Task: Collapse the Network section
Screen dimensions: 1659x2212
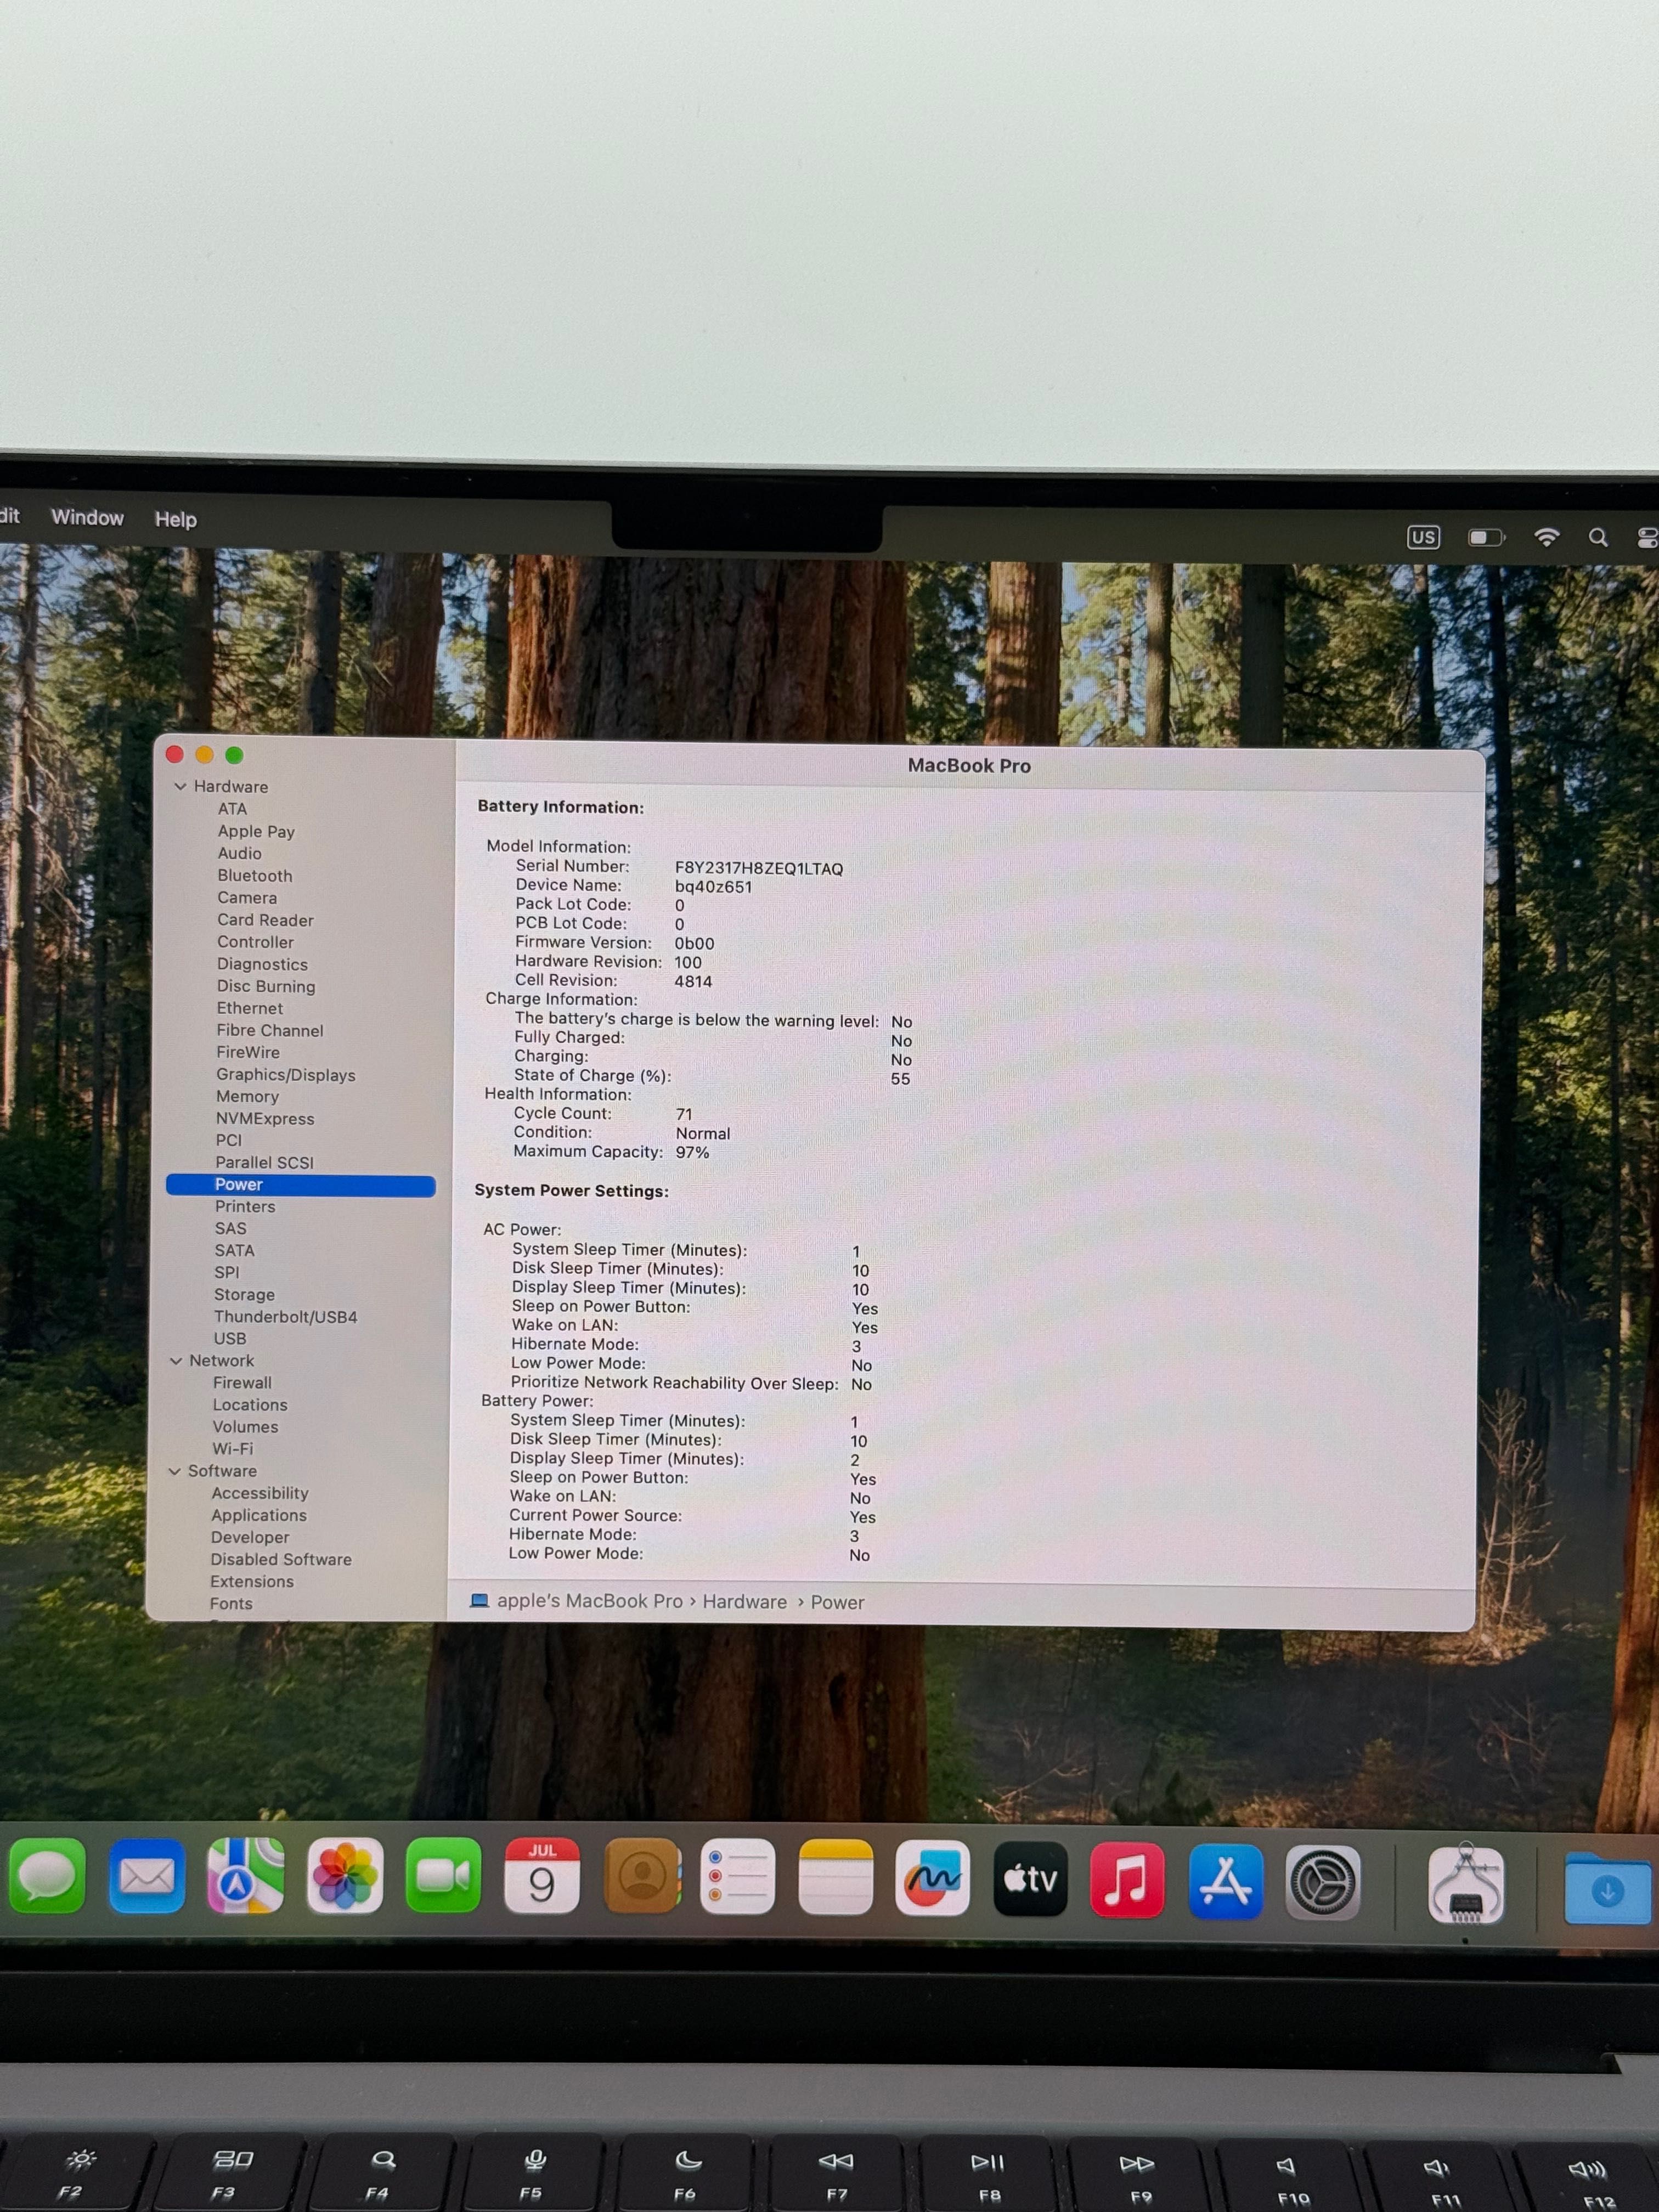Action: coord(176,1361)
